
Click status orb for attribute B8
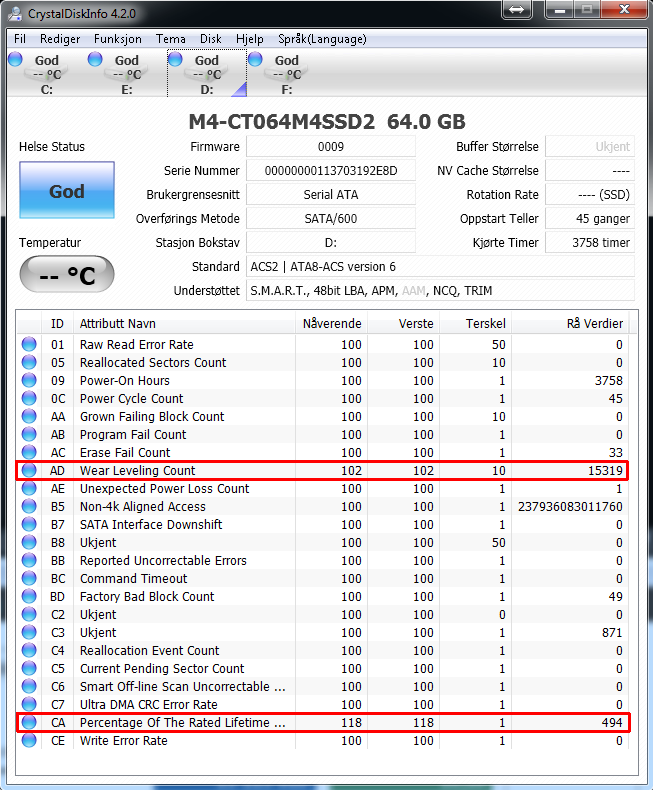[x=29, y=543]
